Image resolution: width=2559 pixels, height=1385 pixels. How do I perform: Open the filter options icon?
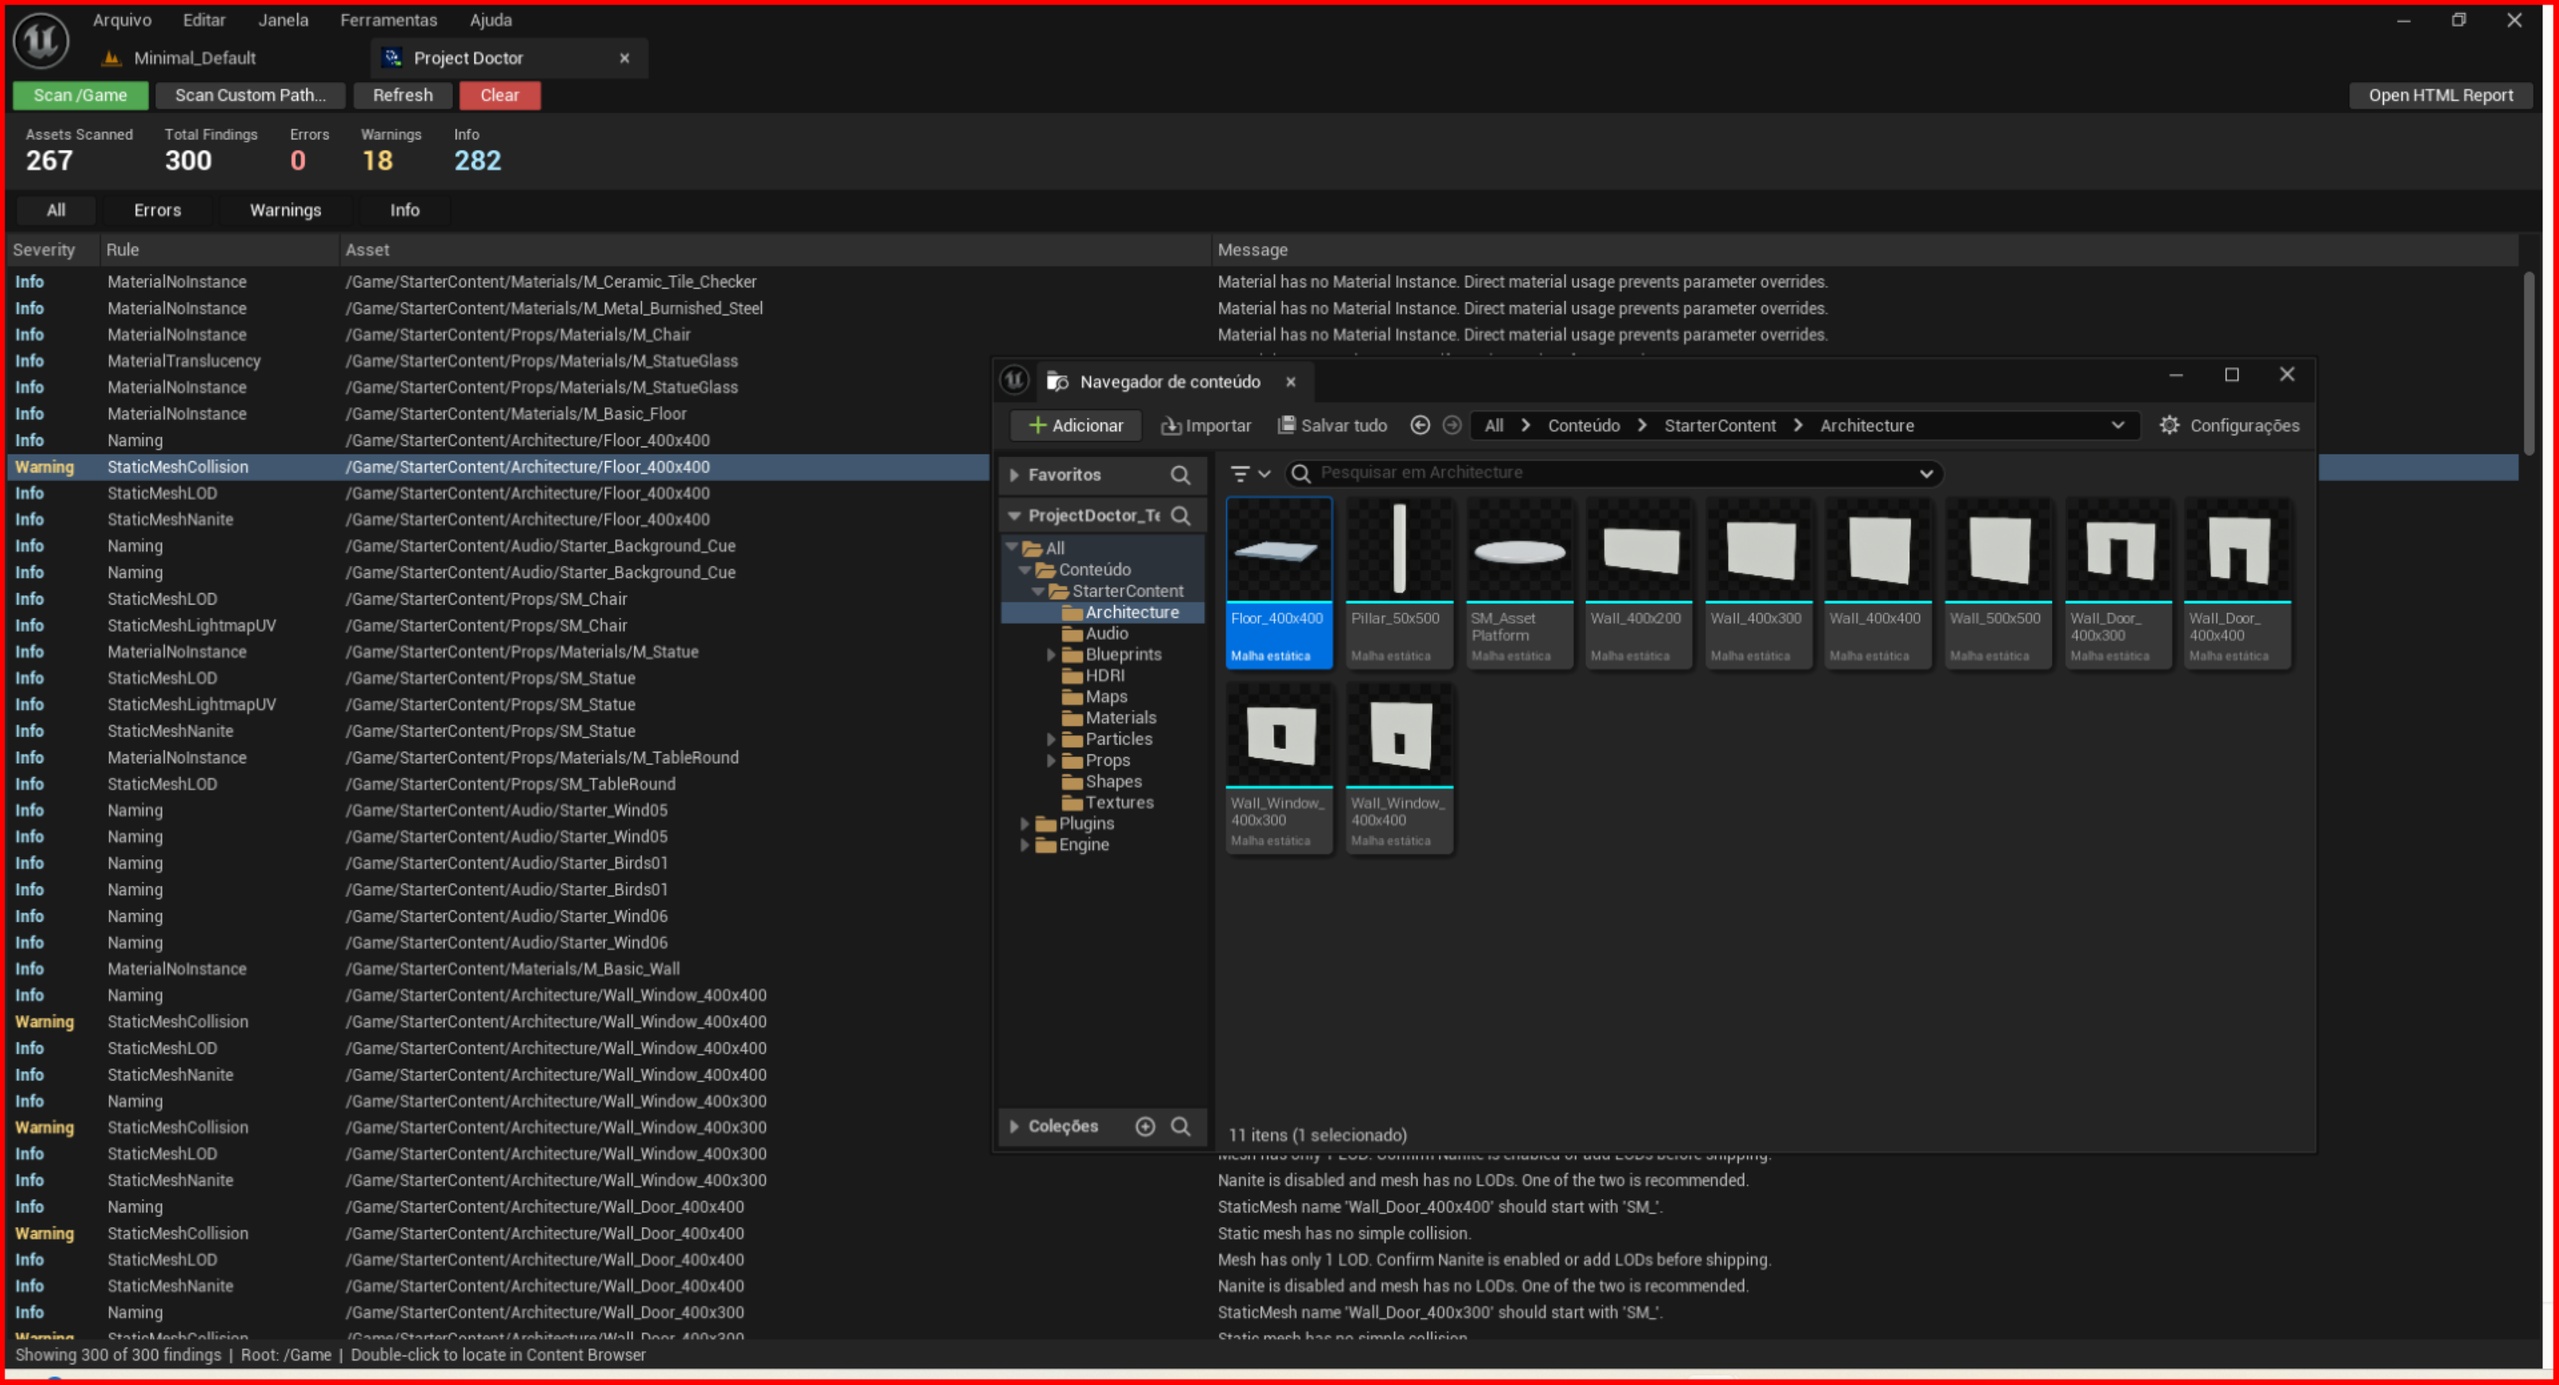pos(1250,474)
